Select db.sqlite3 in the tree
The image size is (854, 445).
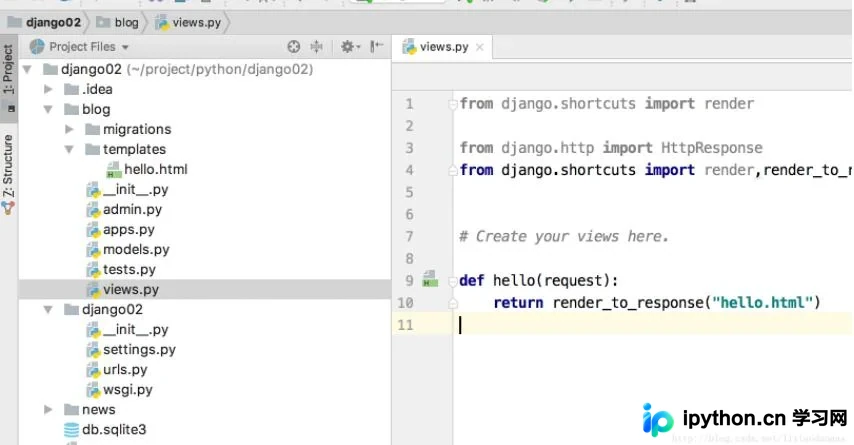(114, 430)
